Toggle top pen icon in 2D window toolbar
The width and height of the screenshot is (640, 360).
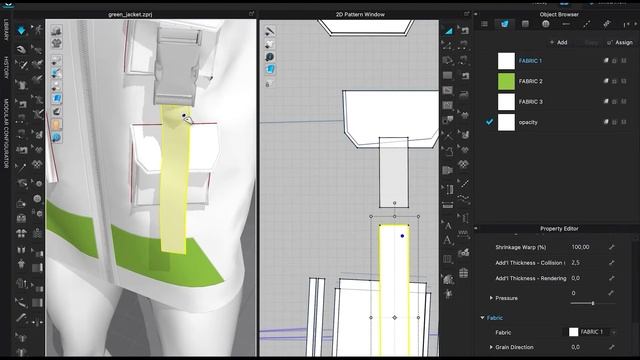pyautogui.click(x=269, y=31)
